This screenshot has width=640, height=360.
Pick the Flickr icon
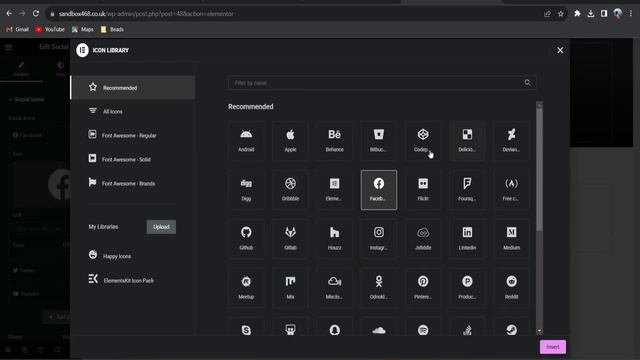click(x=423, y=190)
